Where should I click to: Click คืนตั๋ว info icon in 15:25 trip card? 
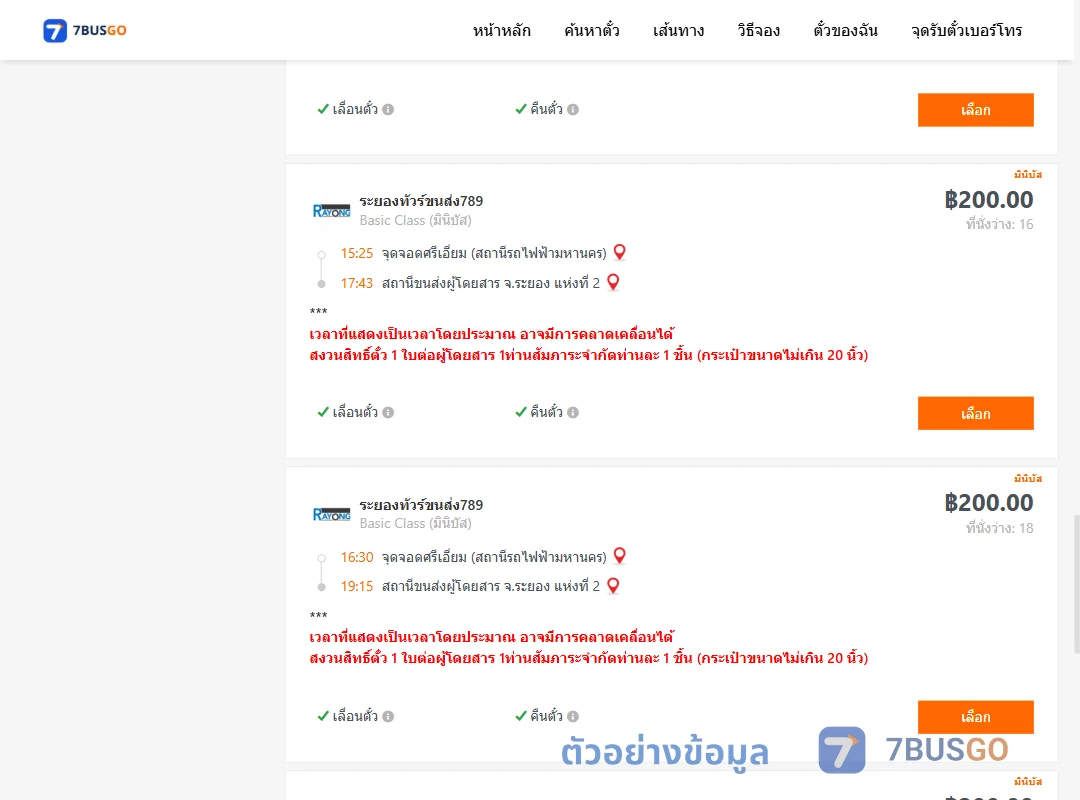pos(573,413)
